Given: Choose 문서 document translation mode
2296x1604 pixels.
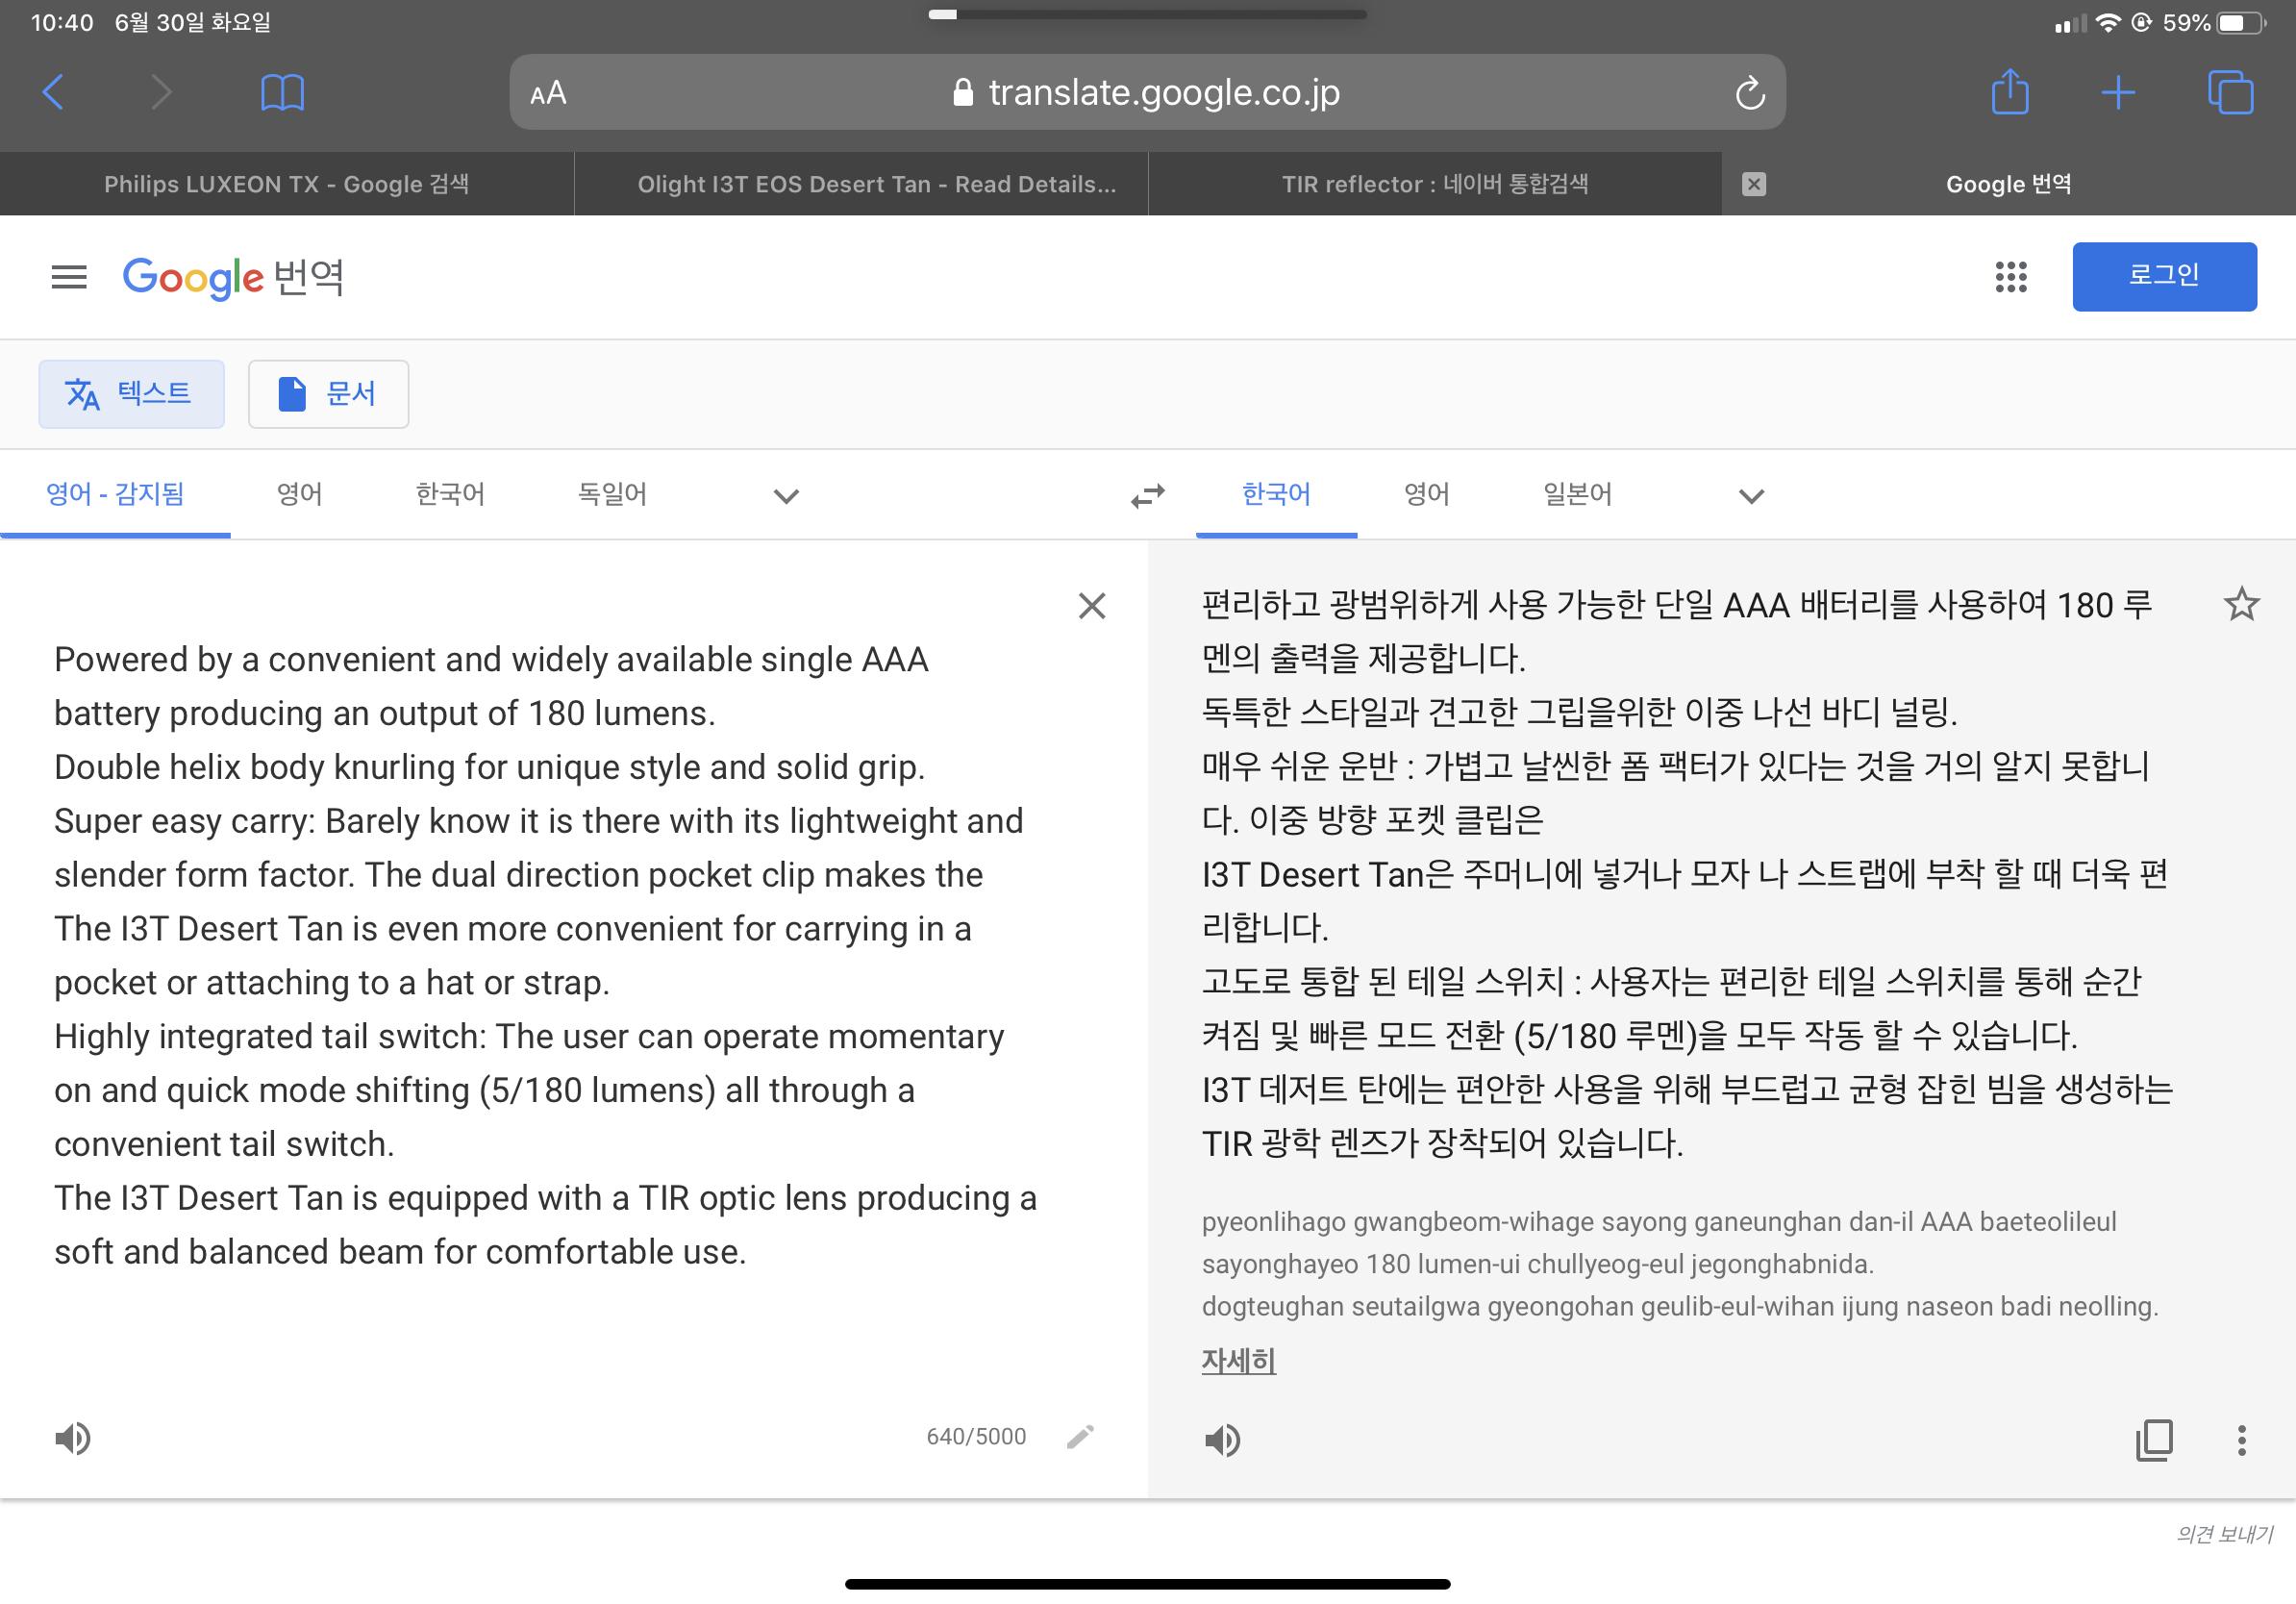Looking at the screenshot, I should [x=328, y=394].
